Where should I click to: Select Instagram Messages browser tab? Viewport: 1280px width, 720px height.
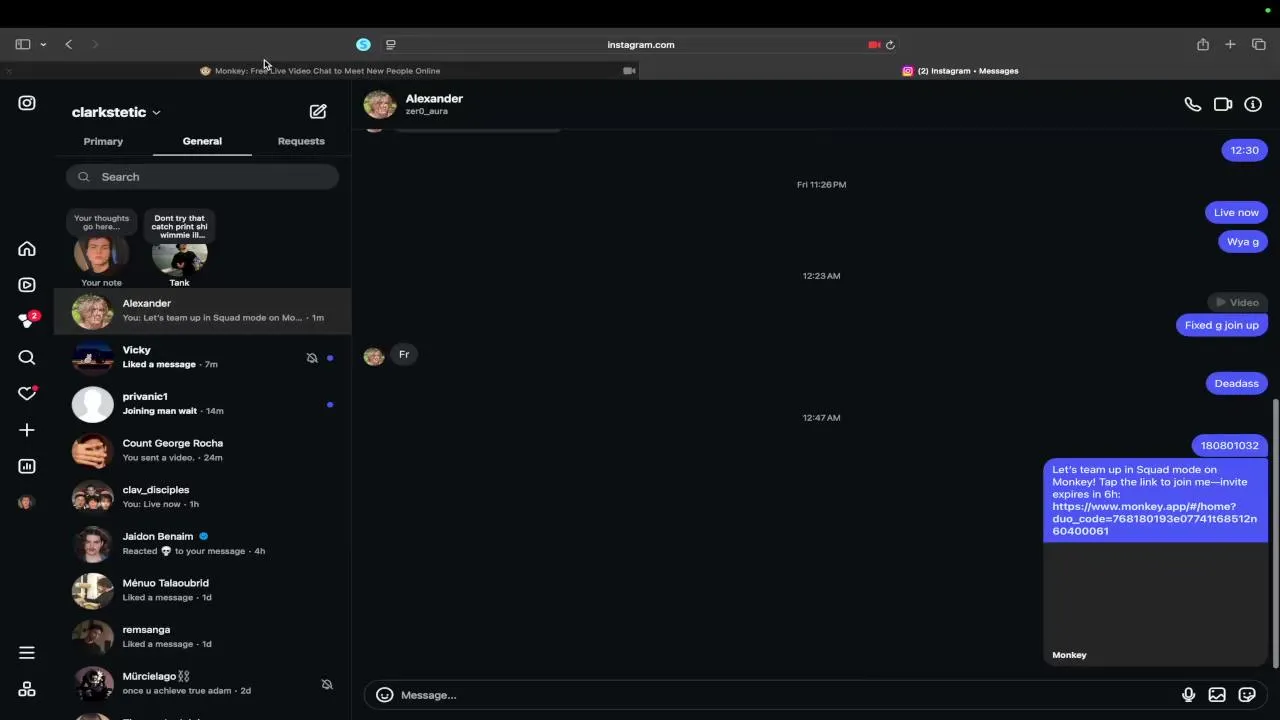click(x=960, y=71)
